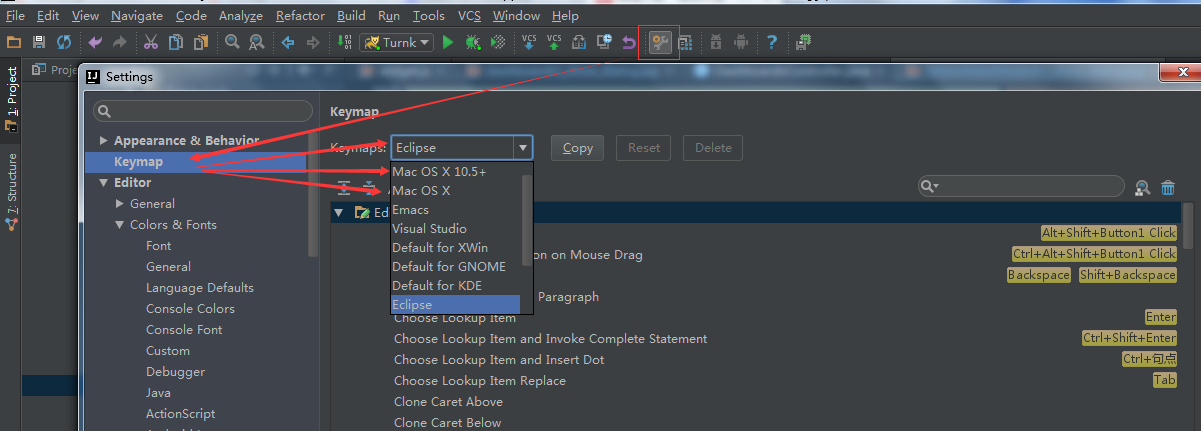Click the VCS Commit Changes icon
The height and width of the screenshot is (431, 1201).
[x=554, y=42]
